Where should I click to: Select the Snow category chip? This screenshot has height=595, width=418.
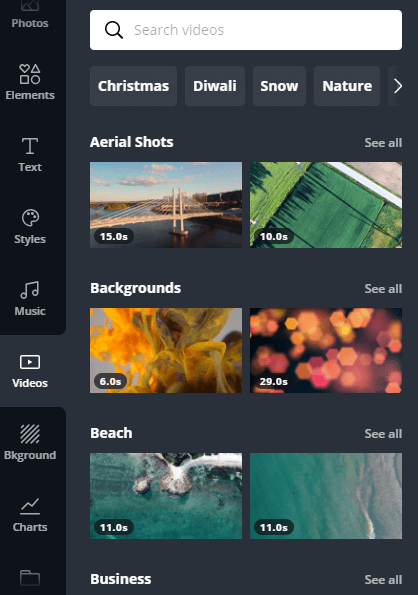(x=279, y=86)
